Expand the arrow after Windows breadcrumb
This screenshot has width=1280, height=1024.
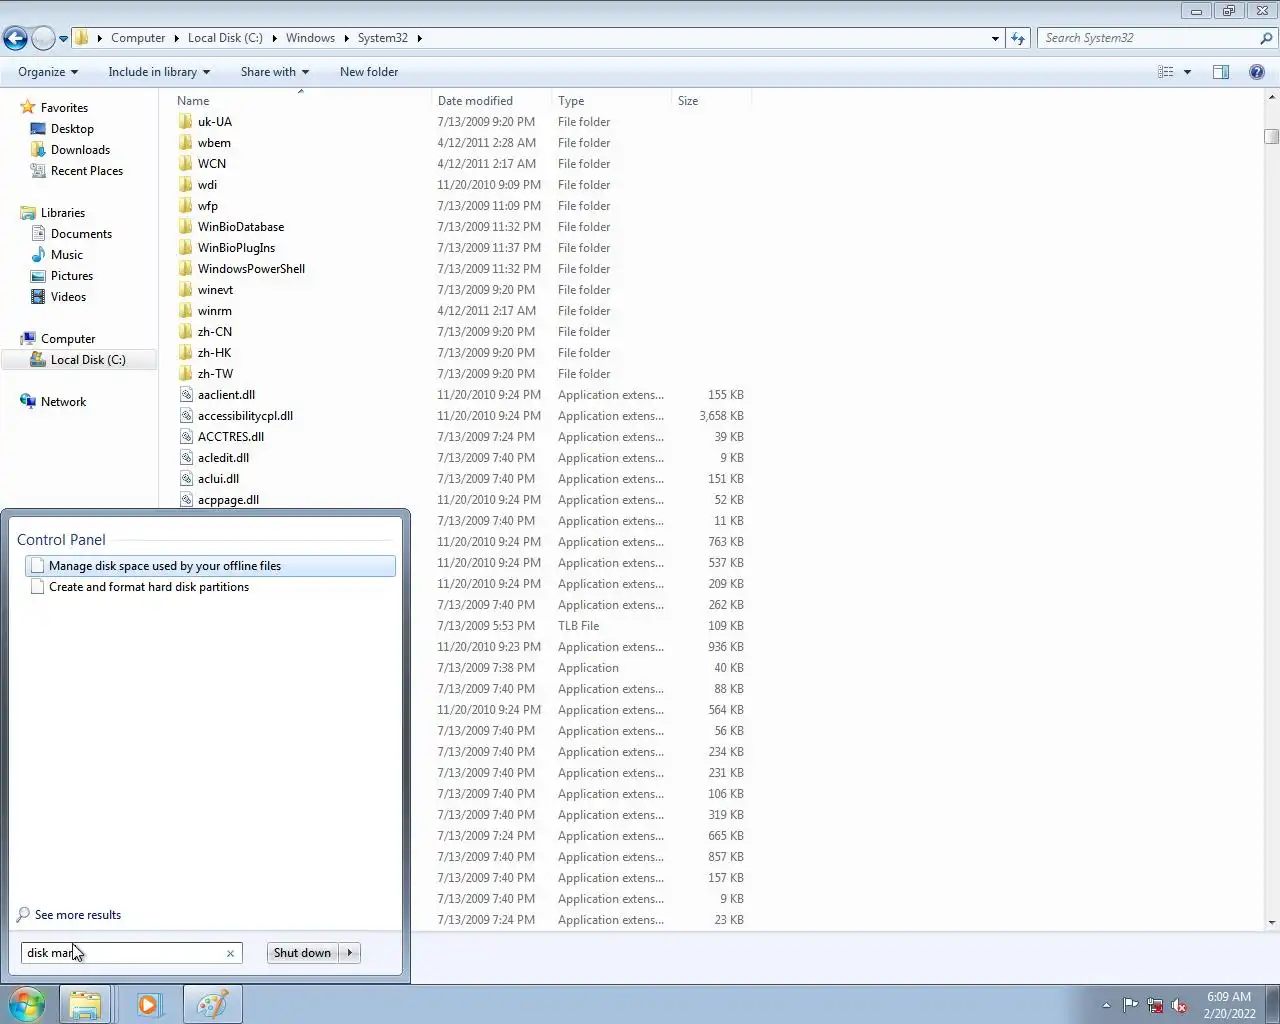tap(347, 38)
